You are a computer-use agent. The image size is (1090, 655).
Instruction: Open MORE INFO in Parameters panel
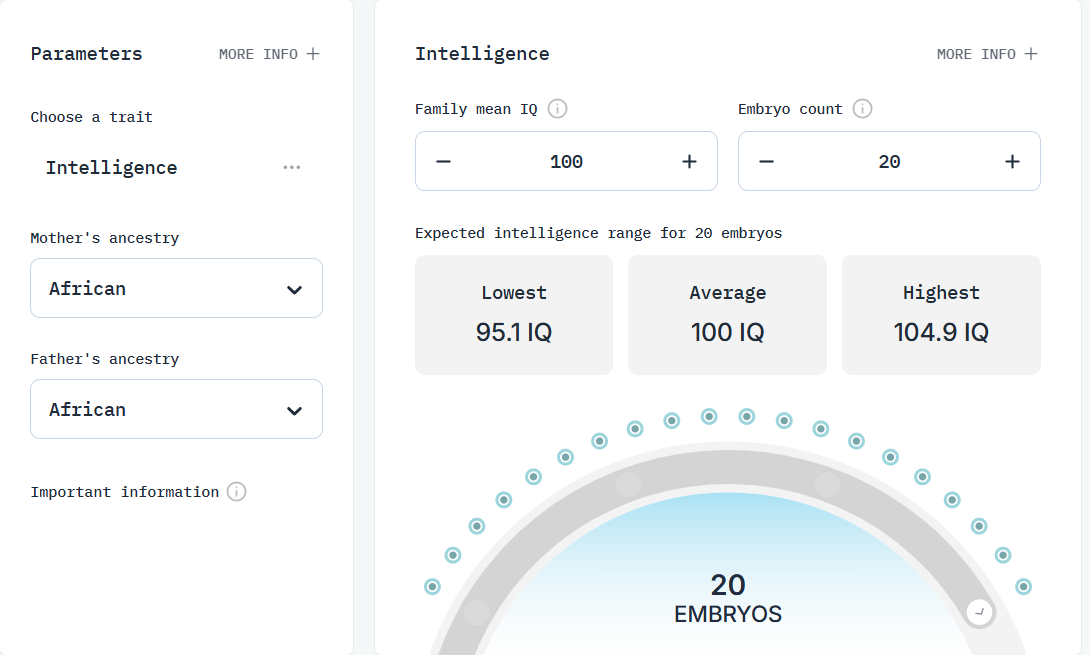coord(269,54)
